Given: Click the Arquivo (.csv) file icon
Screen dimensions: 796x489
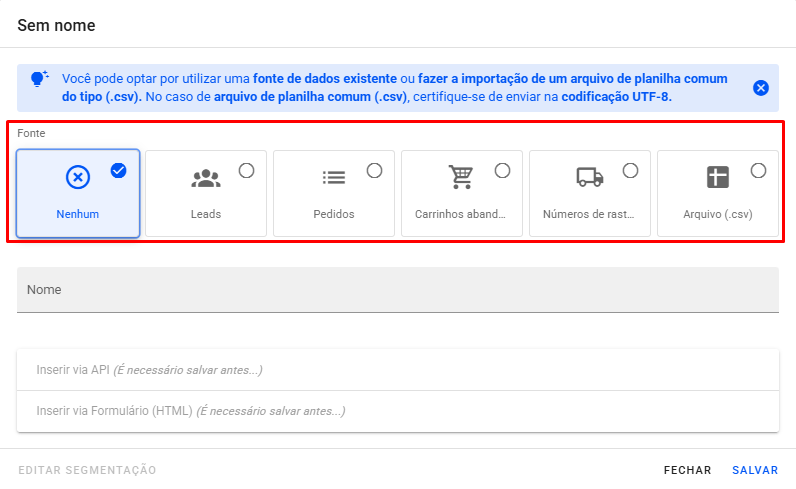Looking at the screenshot, I should coord(718,177).
